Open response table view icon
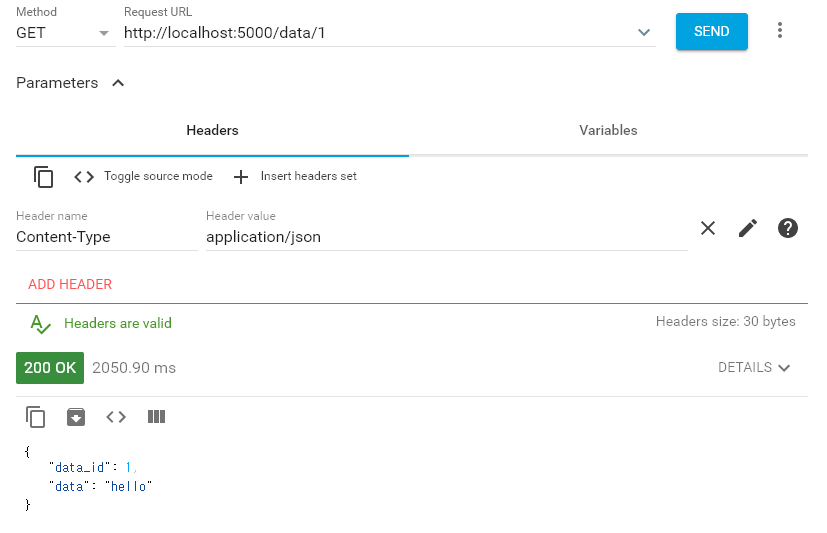 tap(157, 417)
